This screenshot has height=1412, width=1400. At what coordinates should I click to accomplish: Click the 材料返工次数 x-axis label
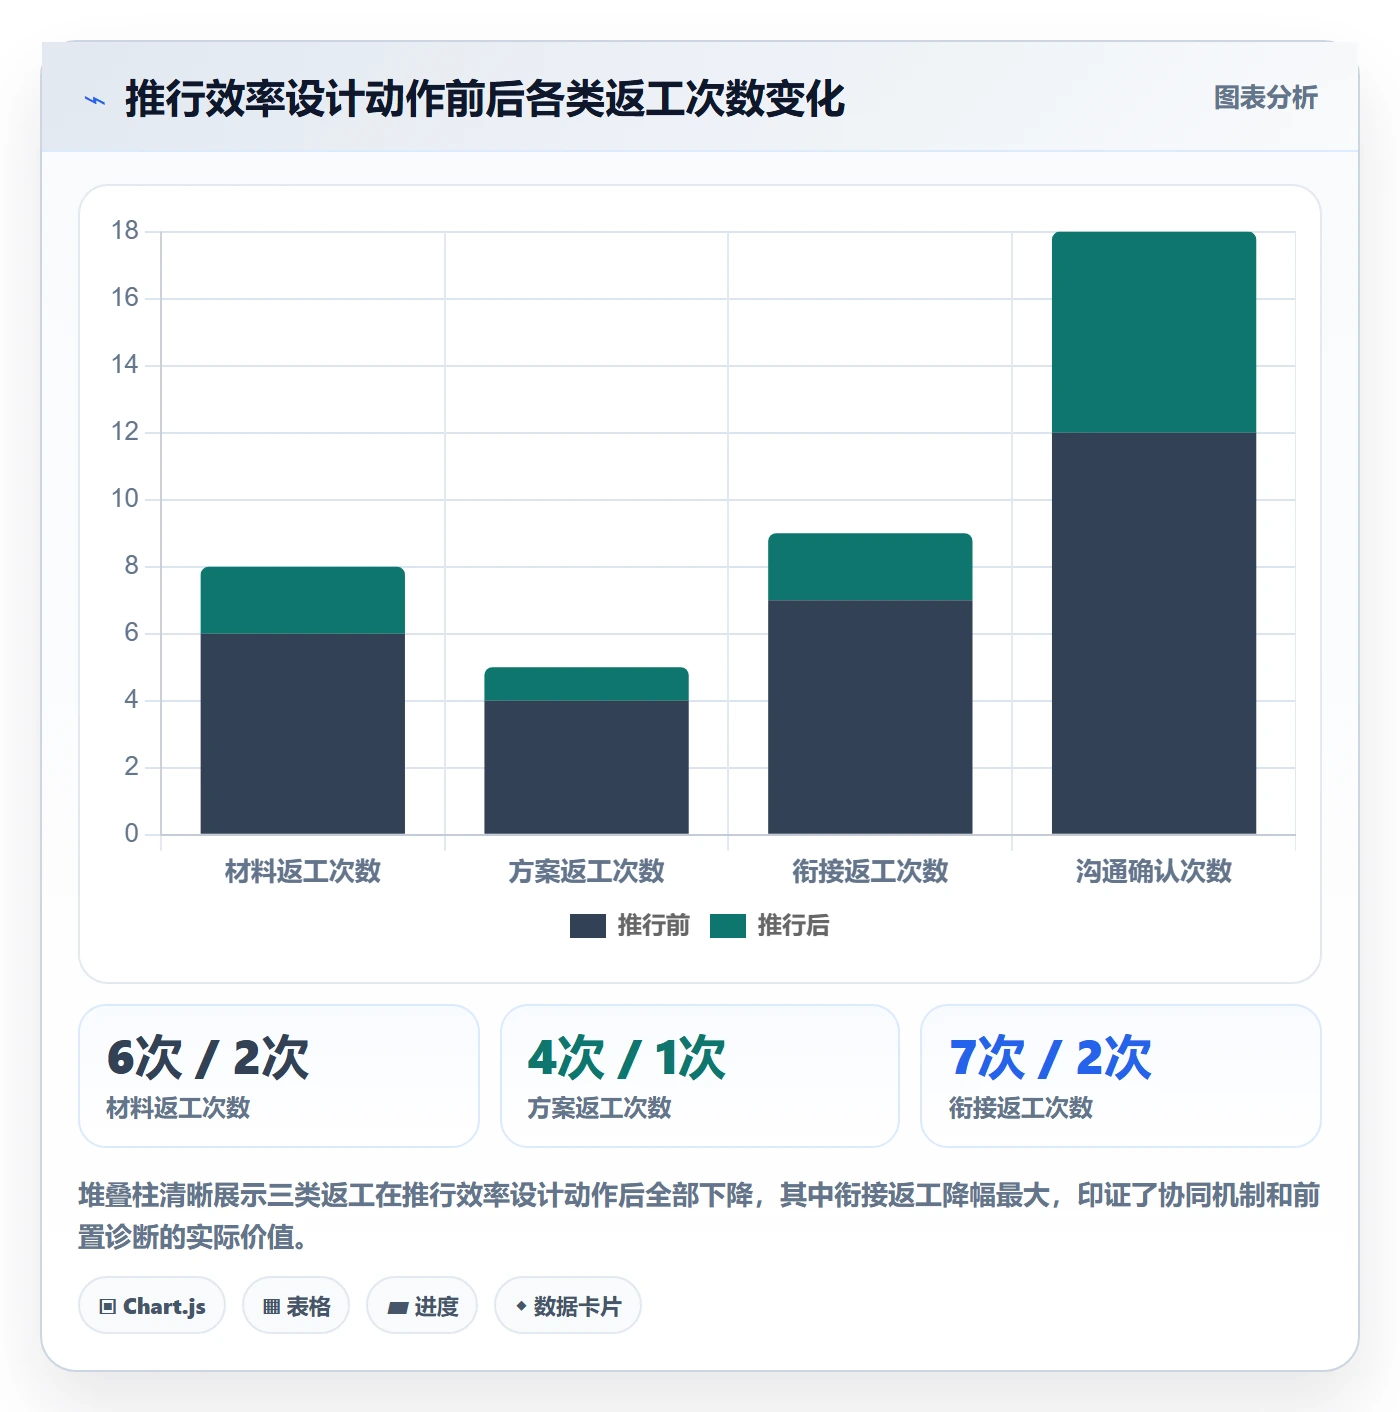point(303,871)
